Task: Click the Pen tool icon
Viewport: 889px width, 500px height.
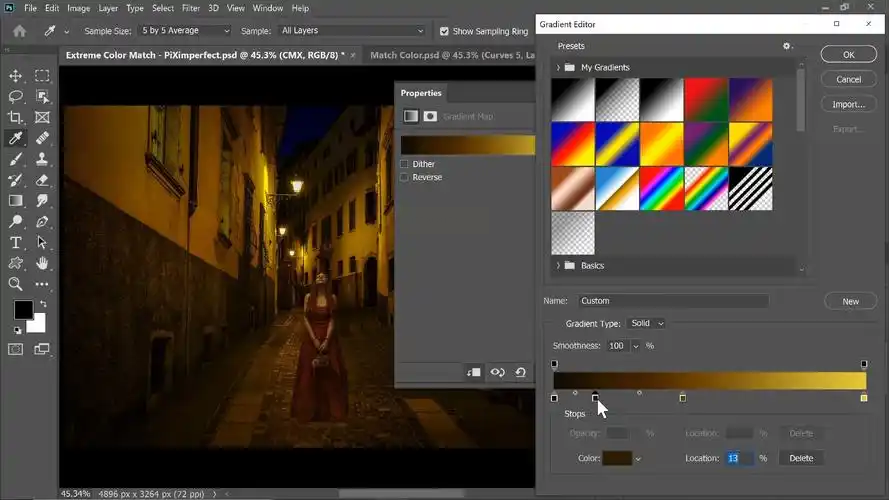Action: click(x=42, y=222)
